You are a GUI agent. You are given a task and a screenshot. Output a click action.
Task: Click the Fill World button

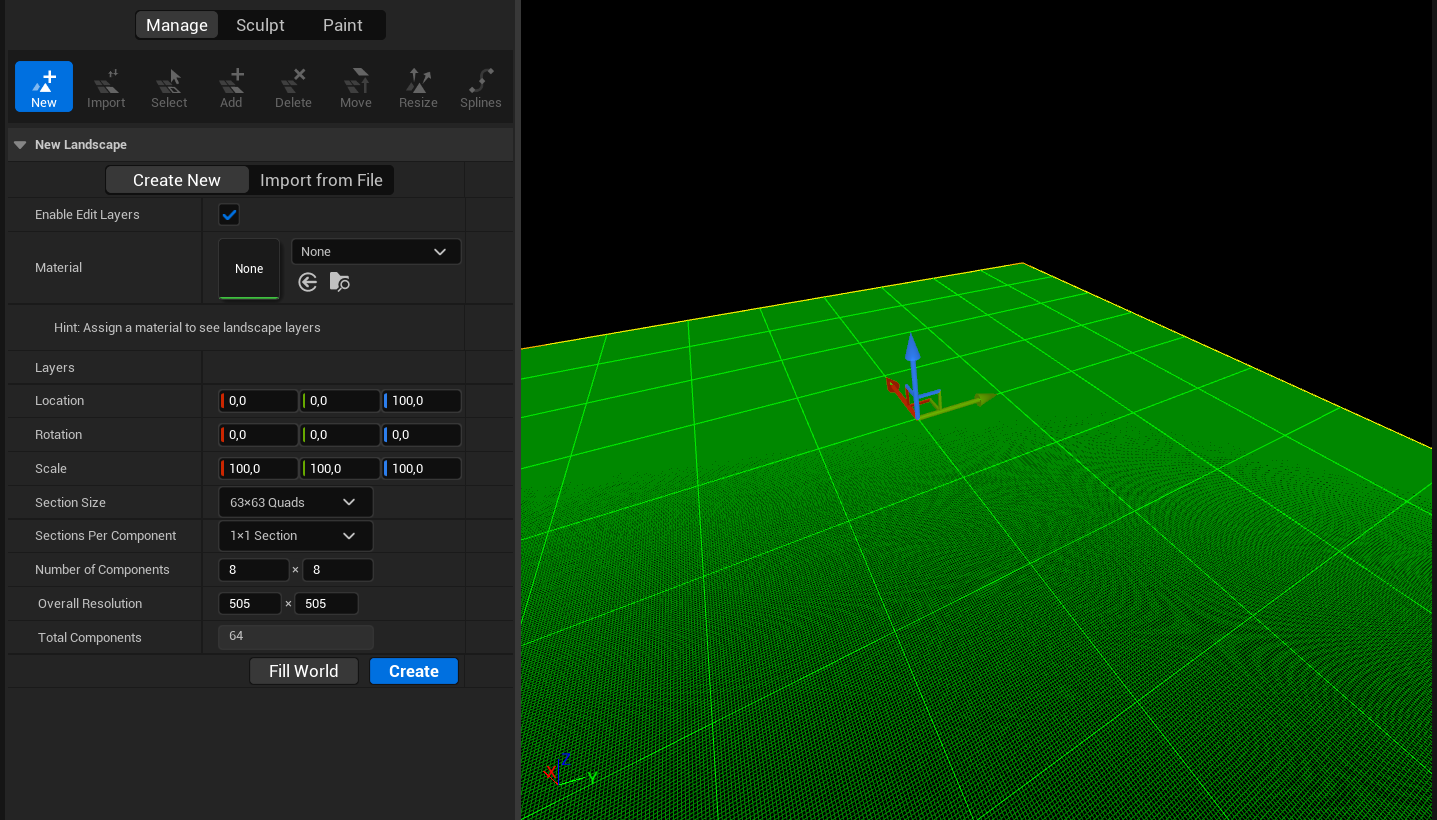click(303, 671)
